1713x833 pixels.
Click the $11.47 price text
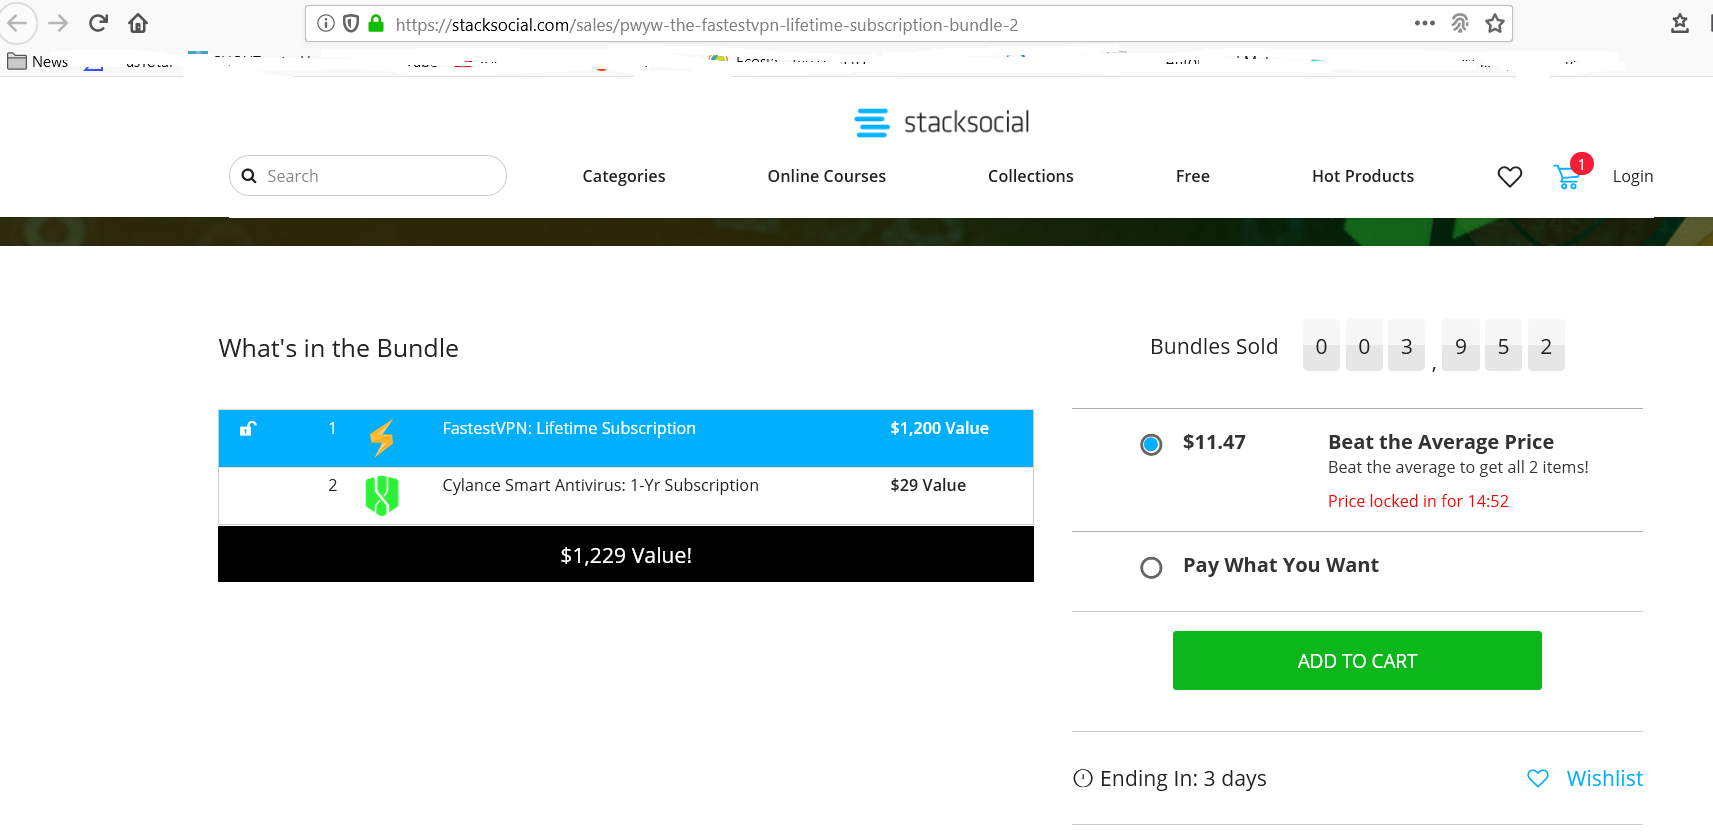tap(1214, 442)
